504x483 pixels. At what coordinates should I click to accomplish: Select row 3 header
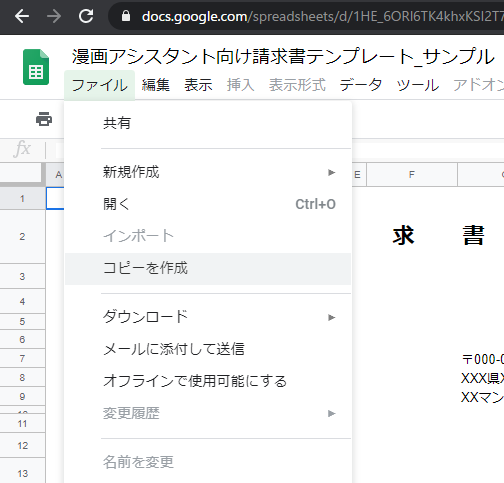[22, 276]
